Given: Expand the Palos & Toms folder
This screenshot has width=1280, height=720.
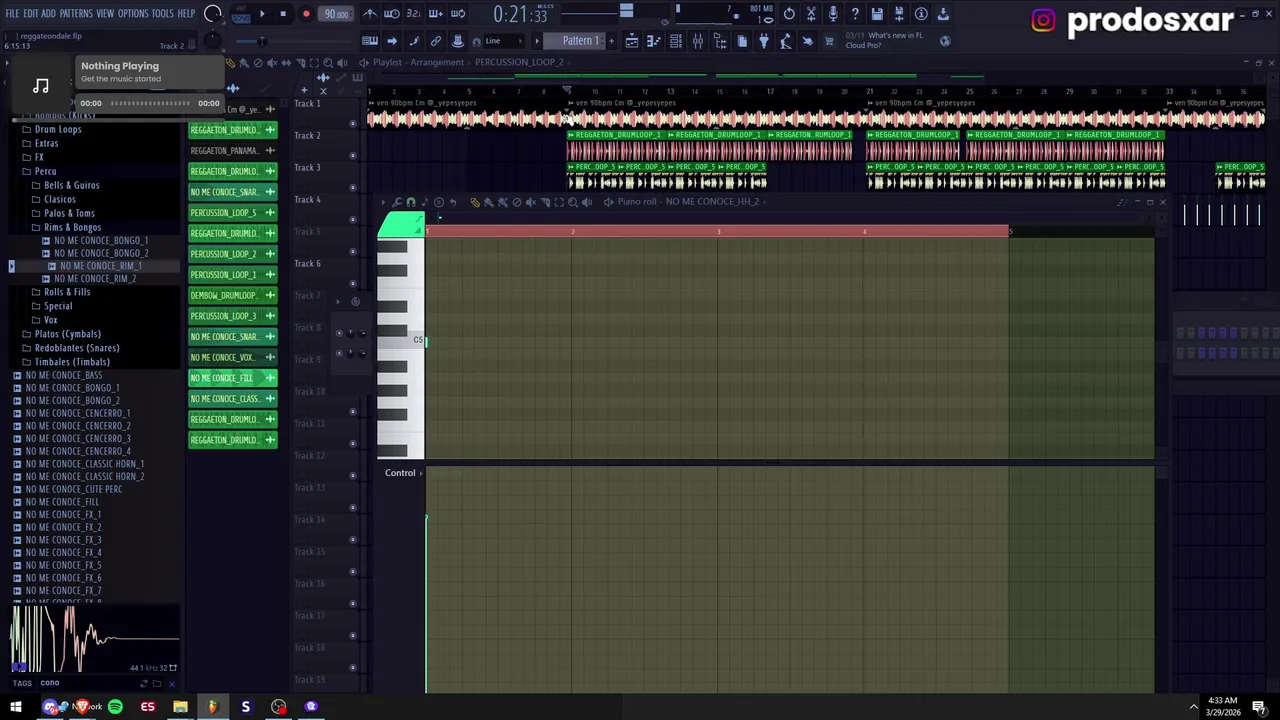Looking at the screenshot, I should coord(69,213).
